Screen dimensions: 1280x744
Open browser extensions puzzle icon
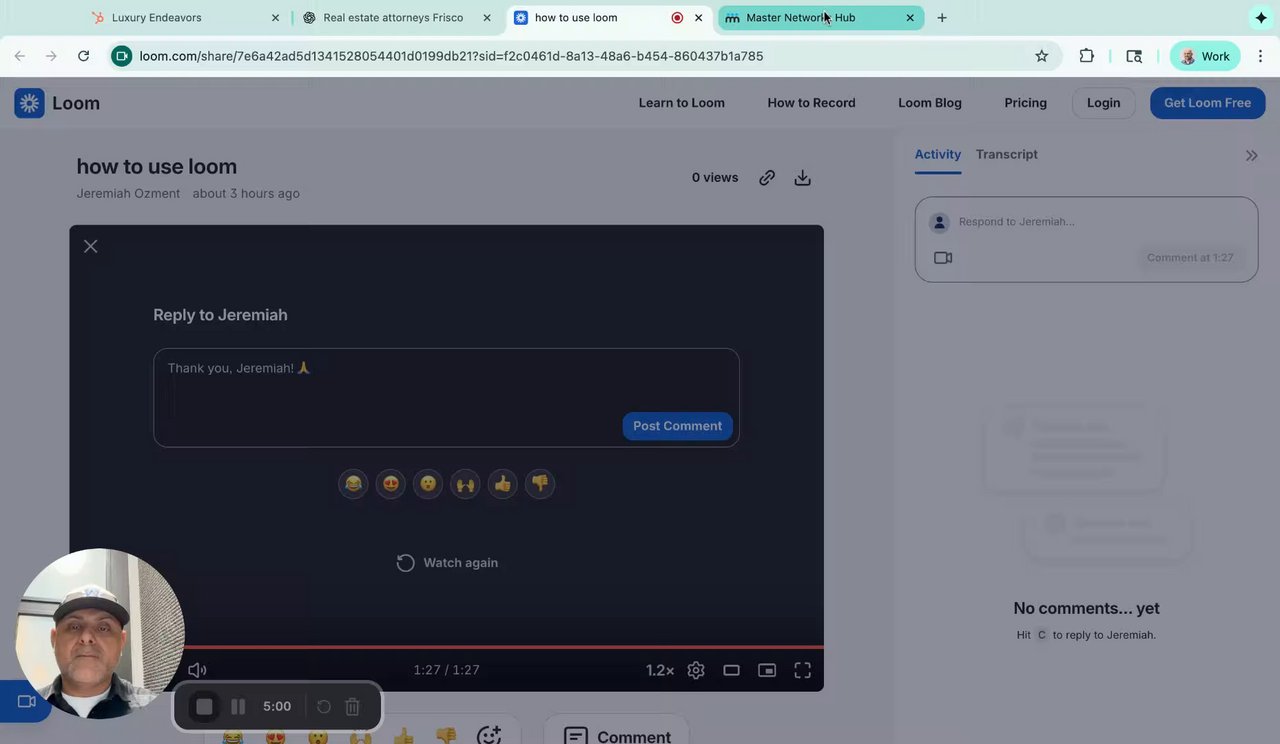pyautogui.click(x=1087, y=56)
